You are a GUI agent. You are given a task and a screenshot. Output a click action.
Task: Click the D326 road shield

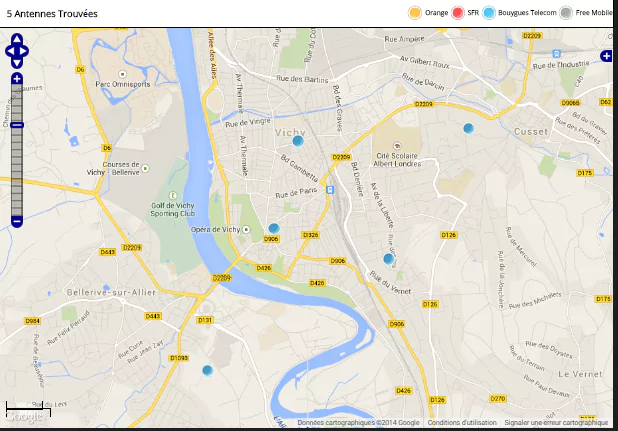coord(311,235)
